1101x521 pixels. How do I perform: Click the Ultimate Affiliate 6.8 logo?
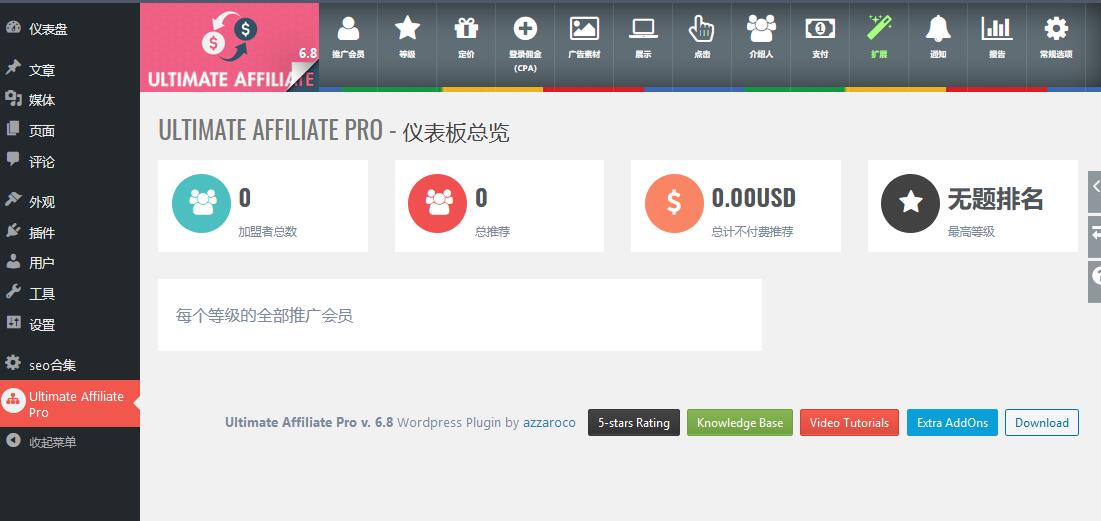[230, 47]
